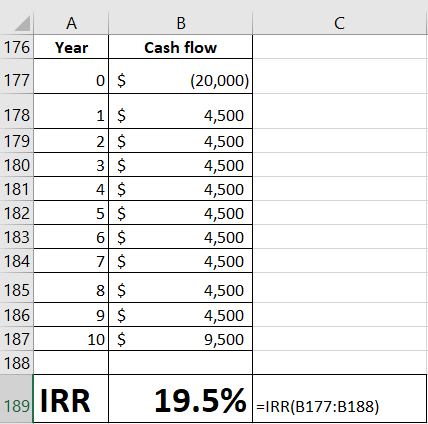The height and width of the screenshot is (424, 428).
Task: Click the Select All corner triangle
Action: point(22,23)
